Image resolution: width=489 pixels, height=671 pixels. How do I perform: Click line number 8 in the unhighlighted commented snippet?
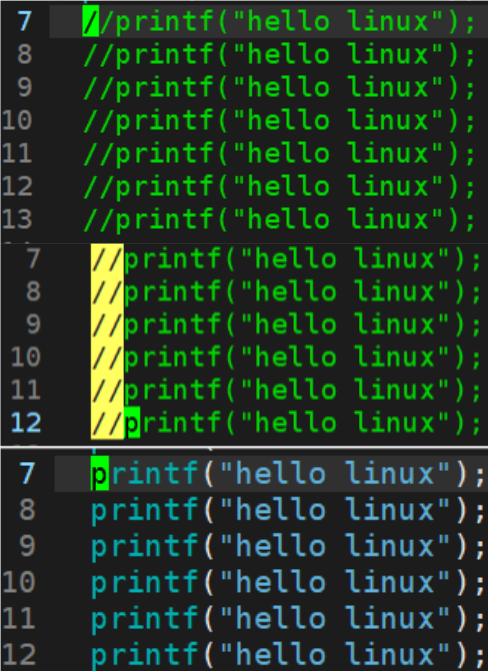pos(24,54)
